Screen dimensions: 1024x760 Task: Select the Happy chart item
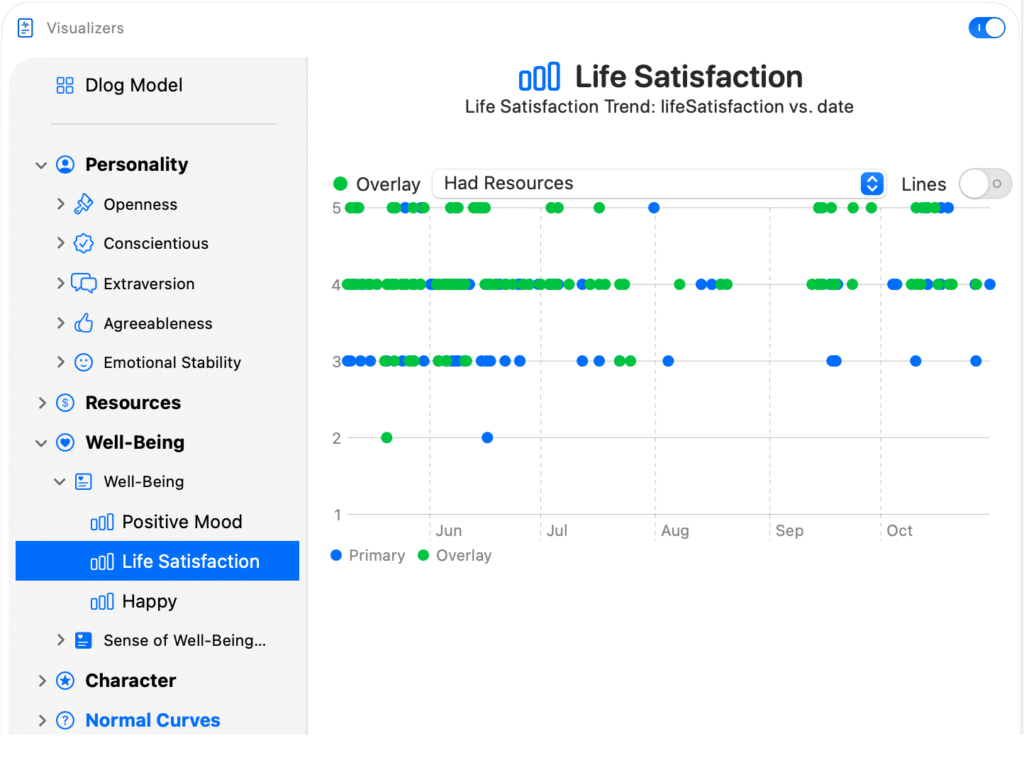click(149, 602)
